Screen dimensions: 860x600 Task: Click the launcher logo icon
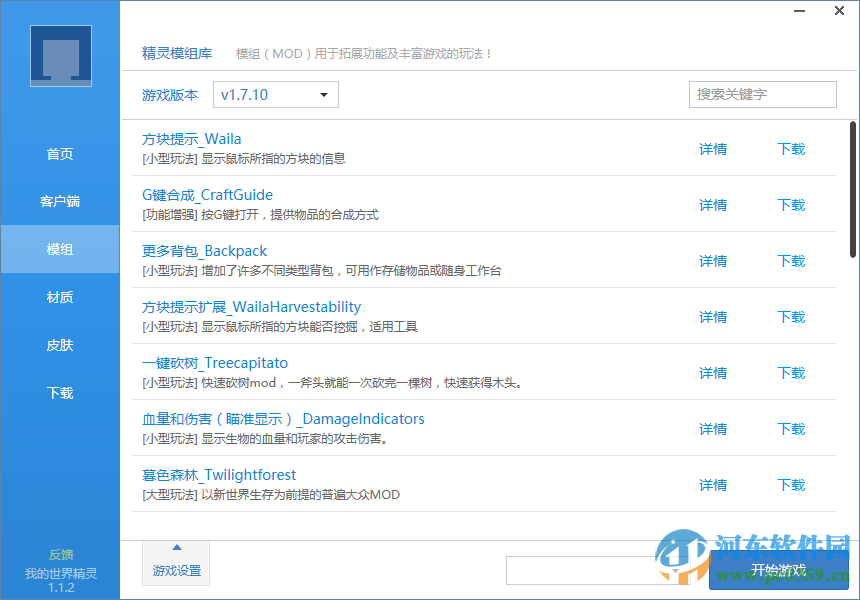pos(60,55)
